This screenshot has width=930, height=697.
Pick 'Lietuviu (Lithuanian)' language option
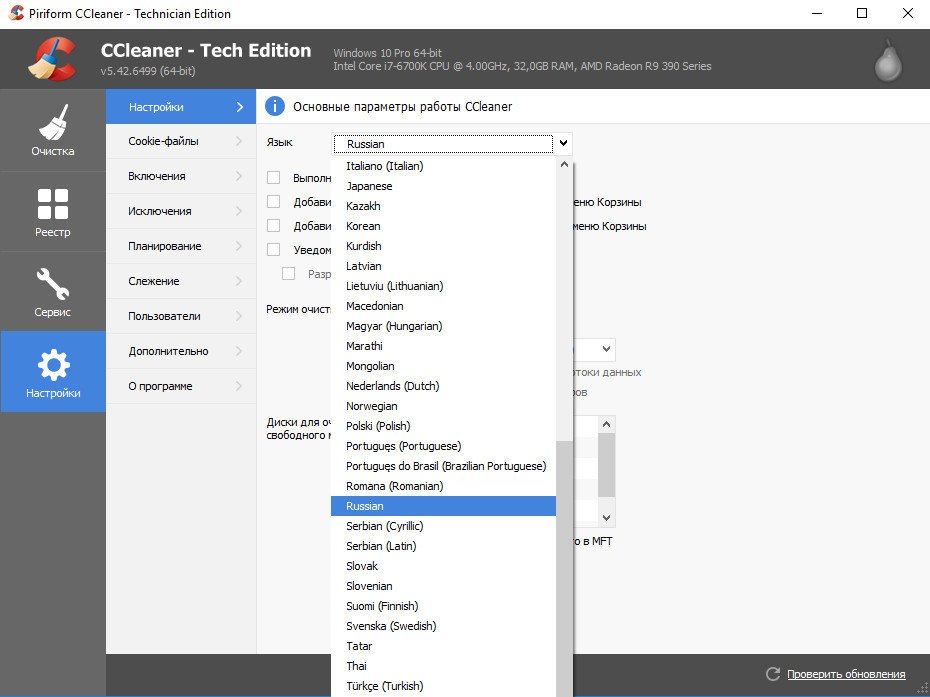click(444, 286)
